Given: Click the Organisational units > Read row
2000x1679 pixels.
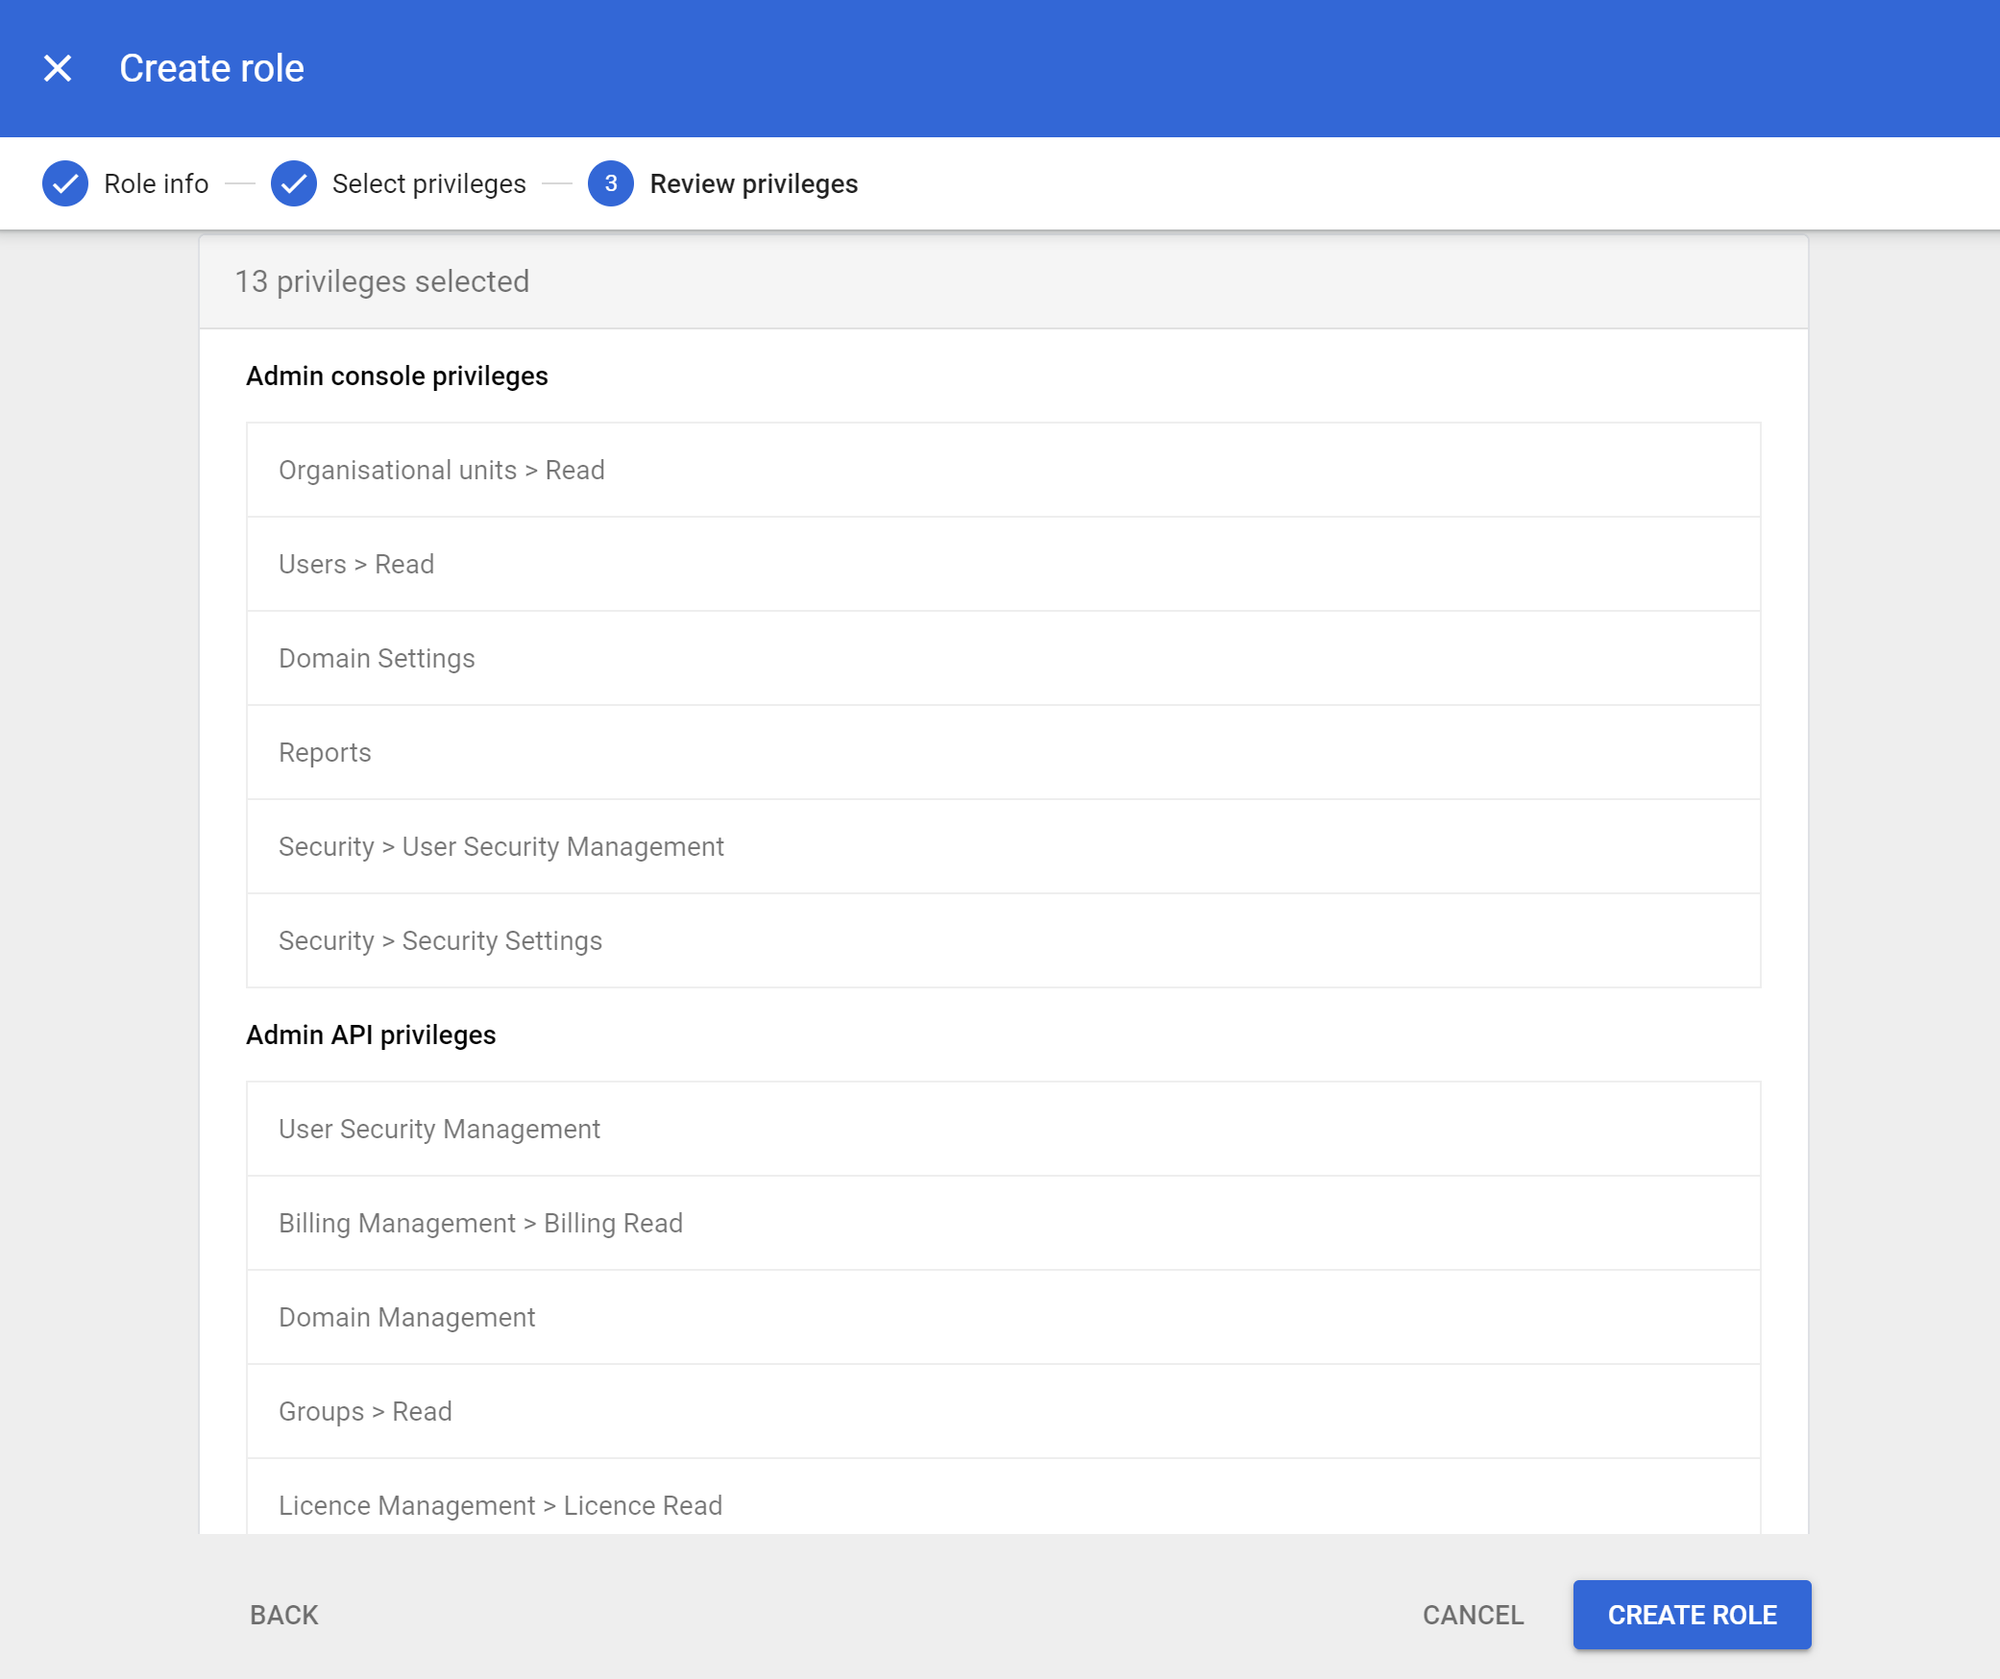Looking at the screenshot, I should point(1002,470).
